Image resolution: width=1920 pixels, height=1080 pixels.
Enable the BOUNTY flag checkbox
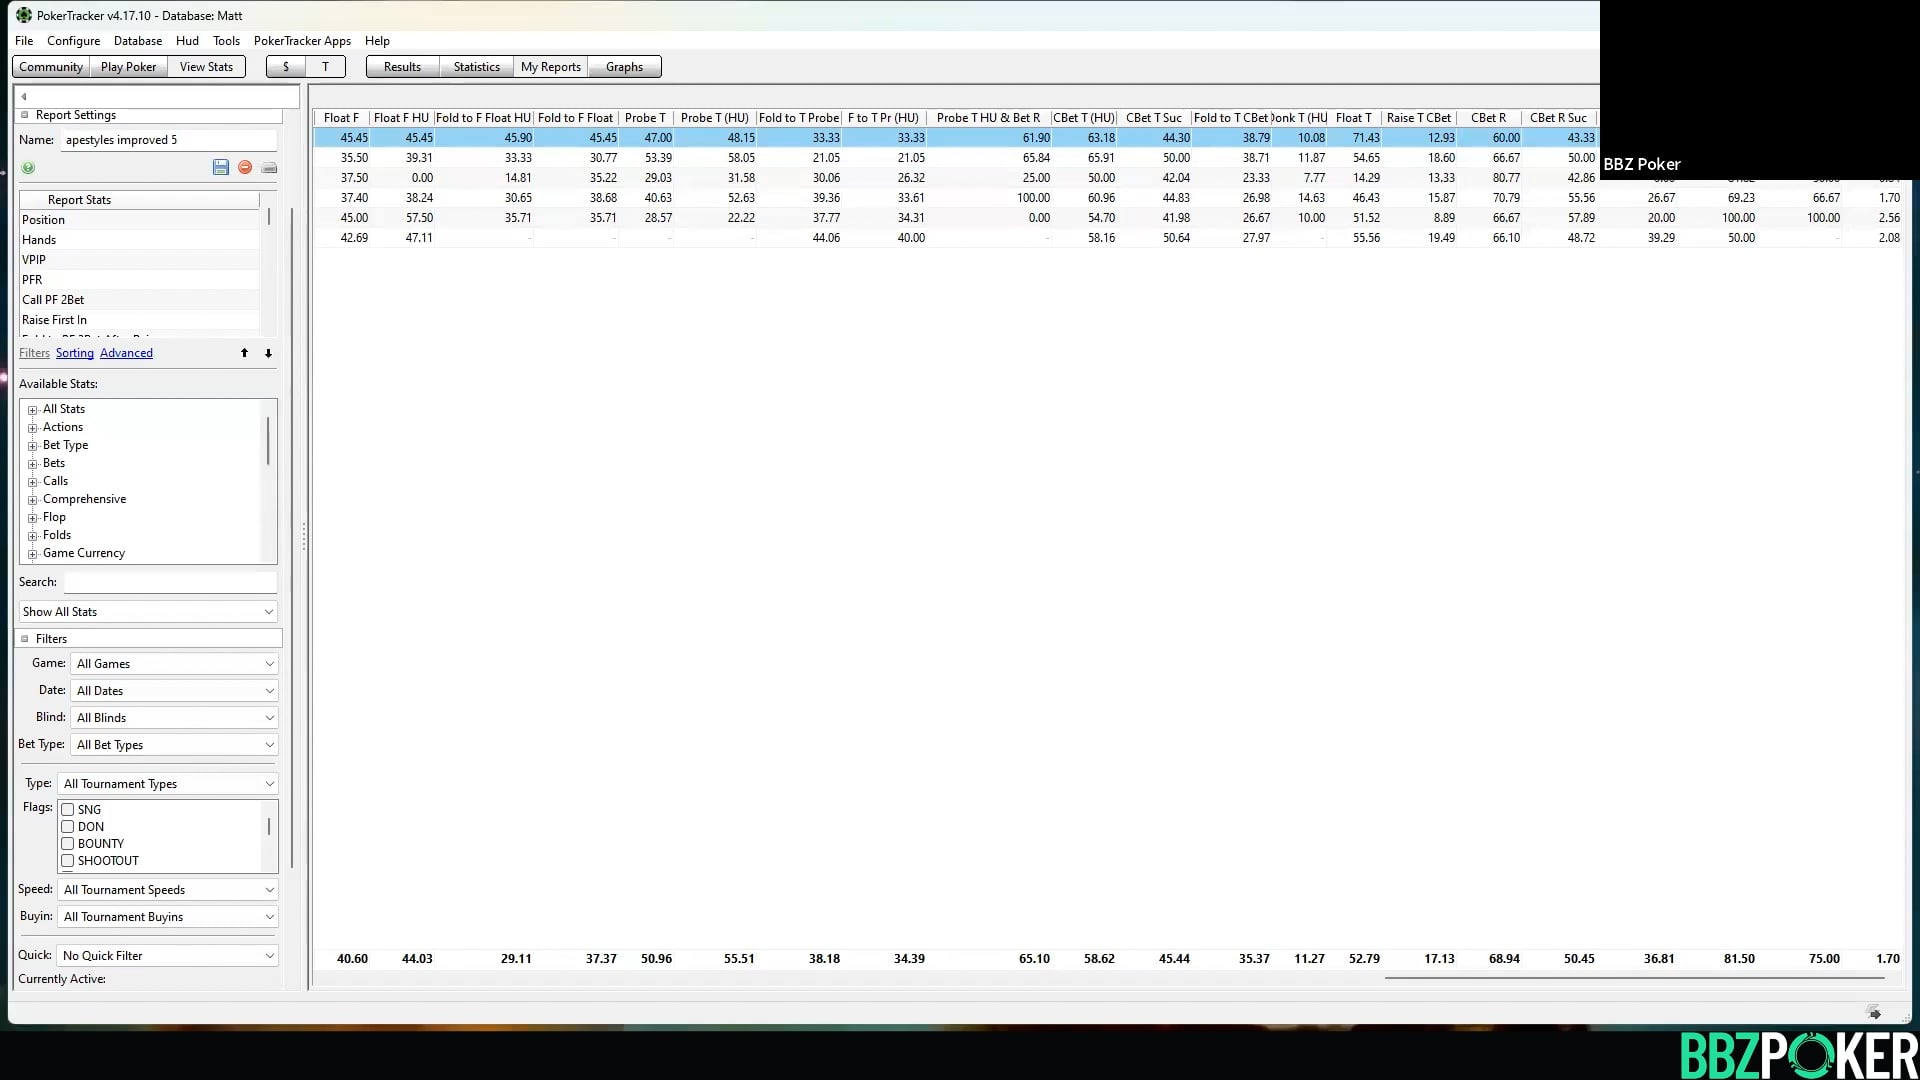[x=67, y=843]
